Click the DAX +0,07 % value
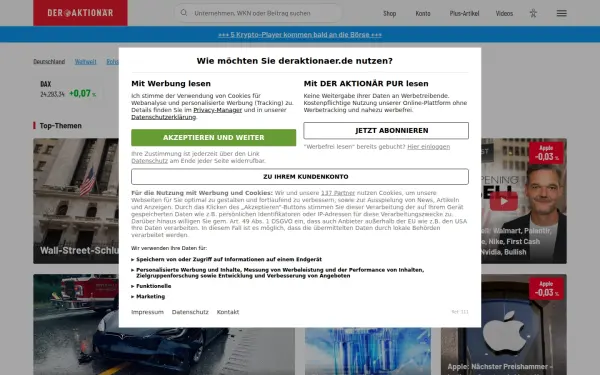The height and width of the screenshot is (375, 600). [x=82, y=93]
